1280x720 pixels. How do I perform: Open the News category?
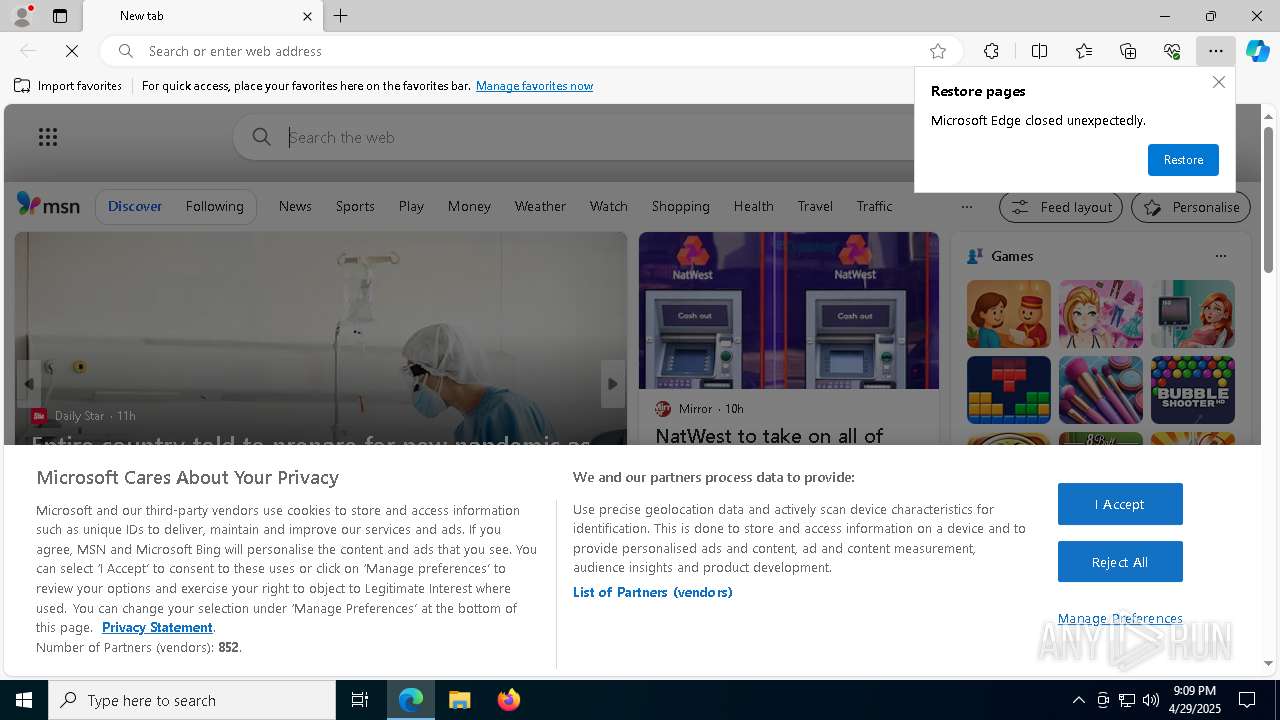[295, 206]
